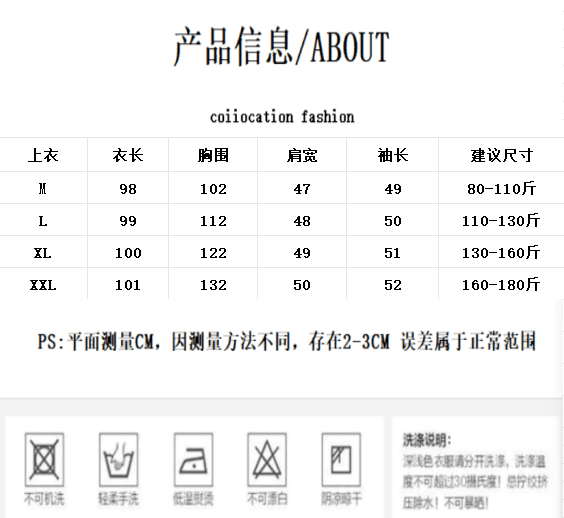Click the PS measurement note text

287,341
